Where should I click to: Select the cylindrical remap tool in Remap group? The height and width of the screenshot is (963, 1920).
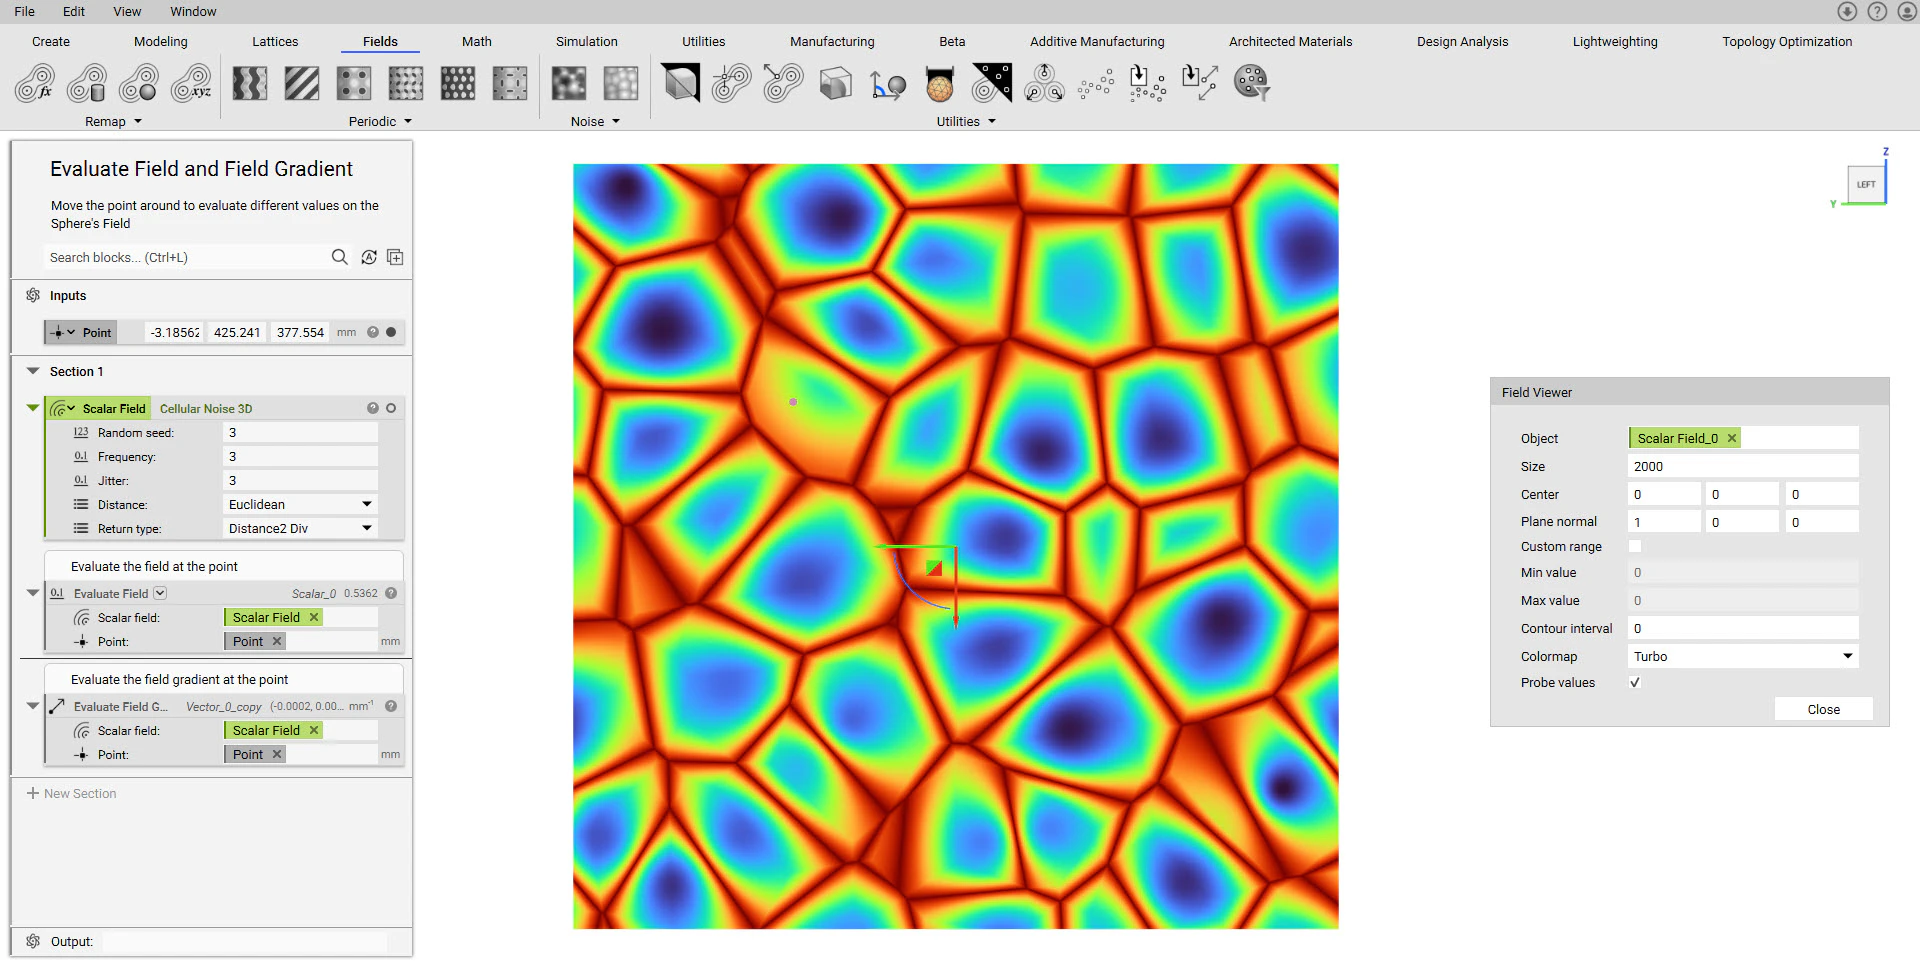pyautogui.click(x=88, y=84)
